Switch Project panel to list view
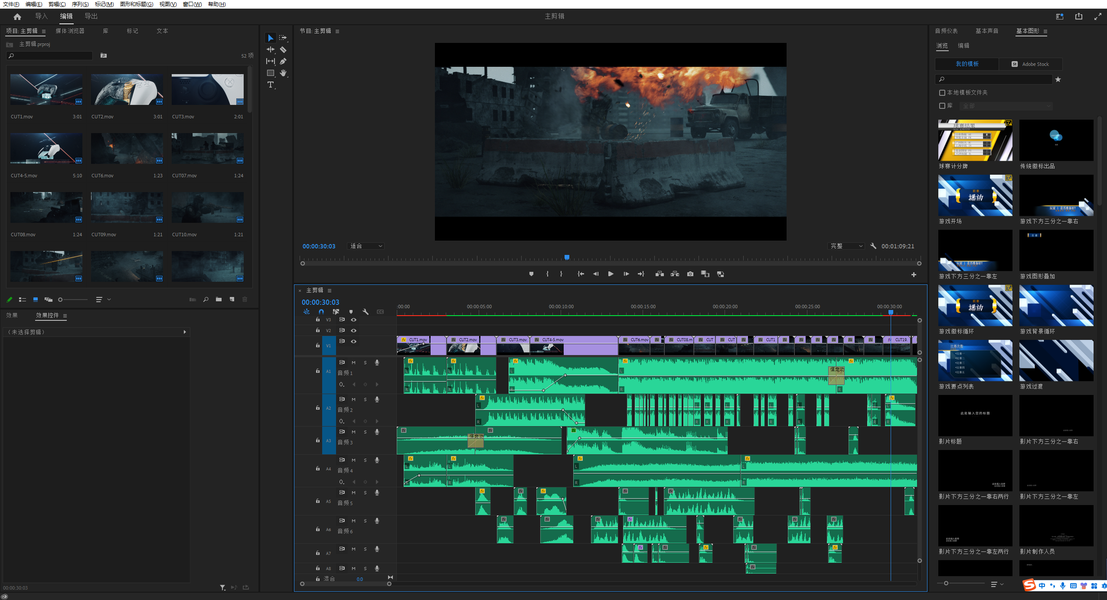This screenshot has width=1107, height=600. [22, 299]
